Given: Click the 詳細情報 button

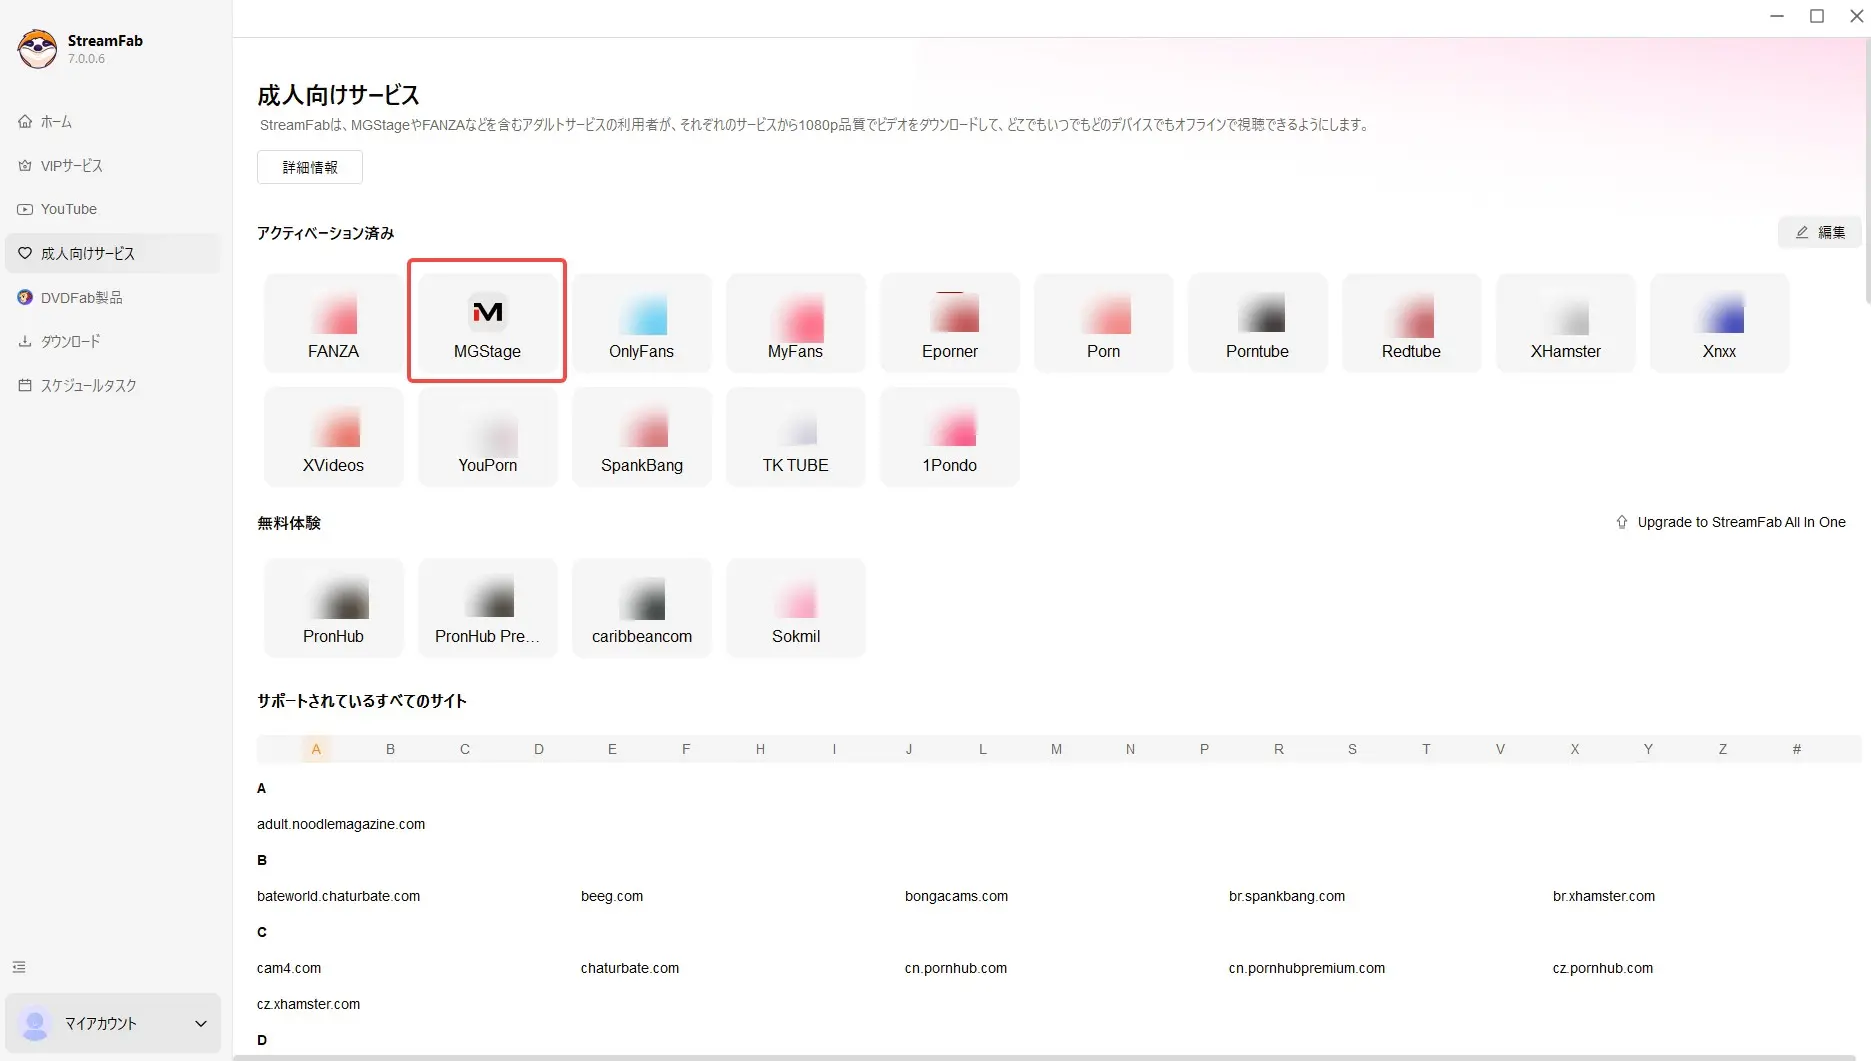Looking at the screenshot, I should tap(310, 167).
